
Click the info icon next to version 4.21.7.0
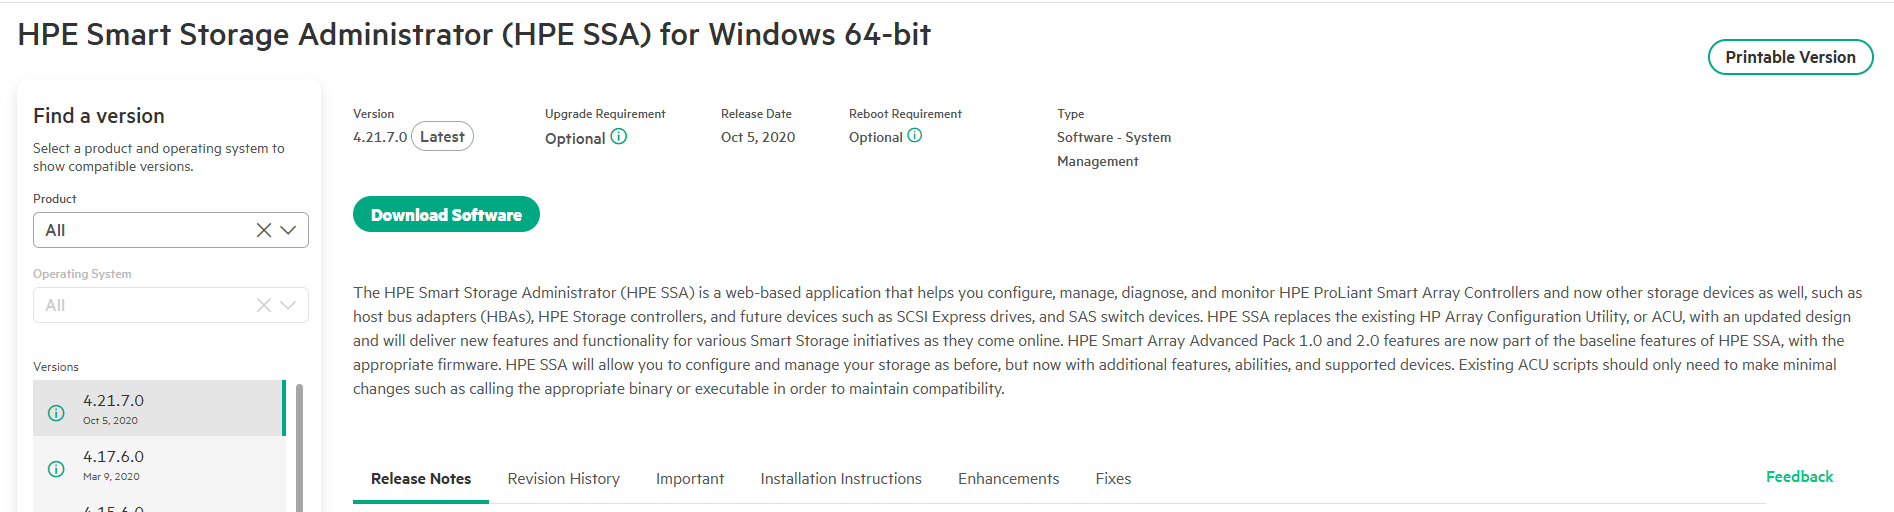pyautogui.click(x=57, y=413)
